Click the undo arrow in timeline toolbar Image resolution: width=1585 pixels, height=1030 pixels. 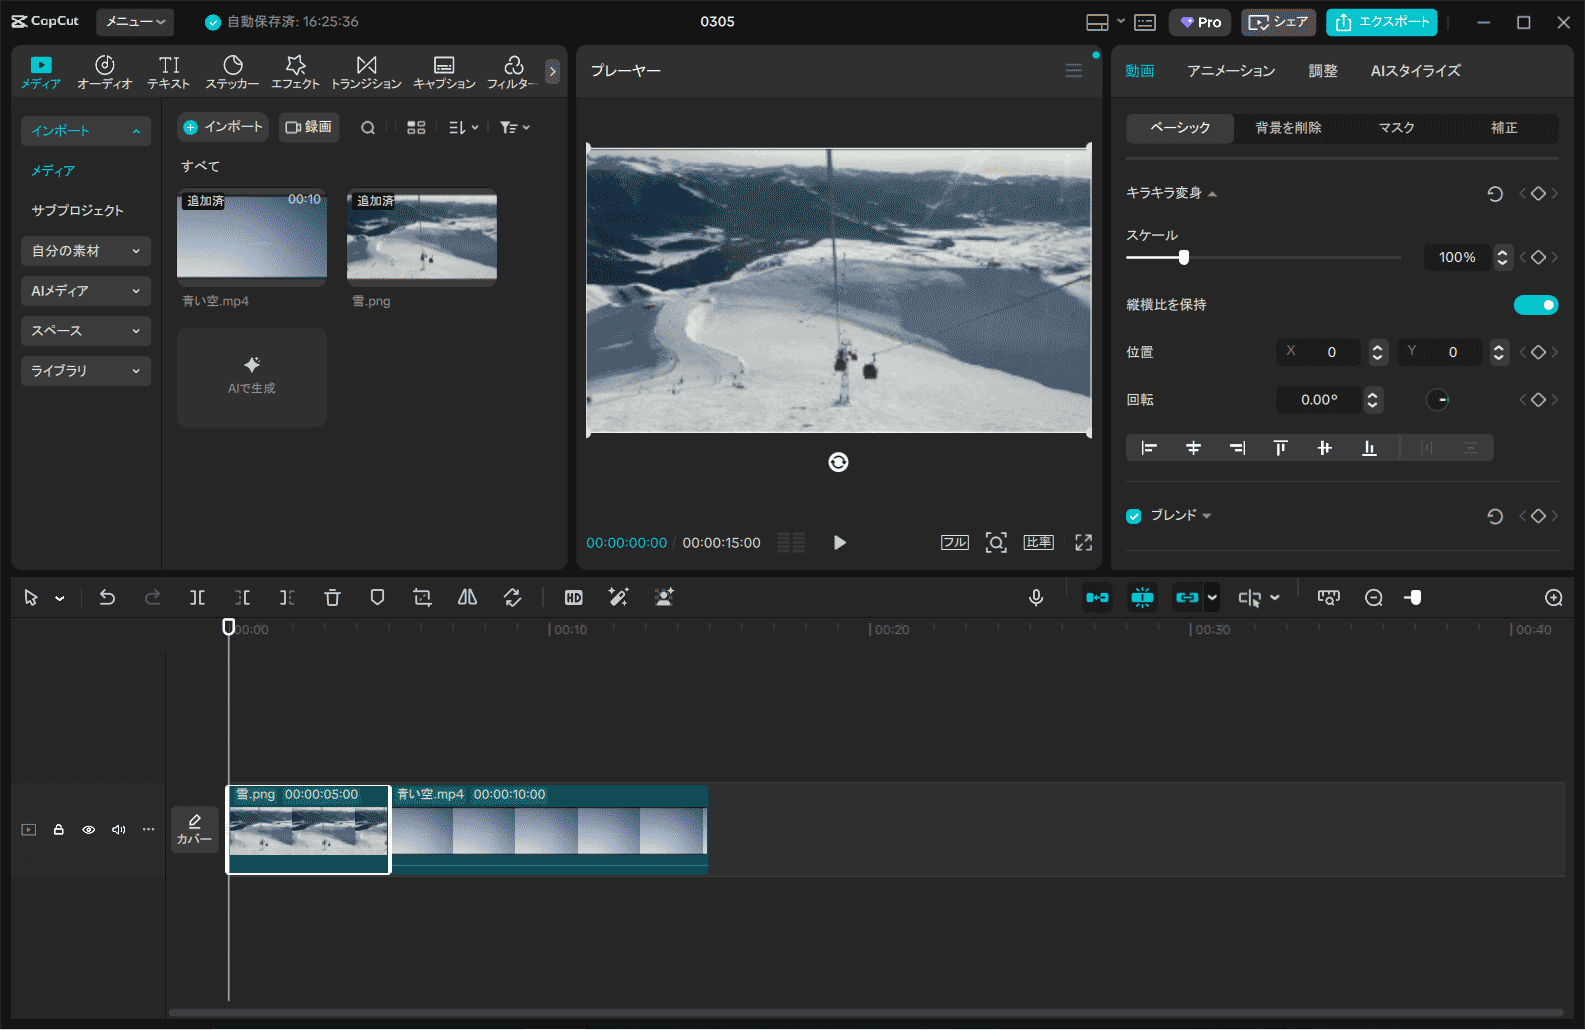107,597
